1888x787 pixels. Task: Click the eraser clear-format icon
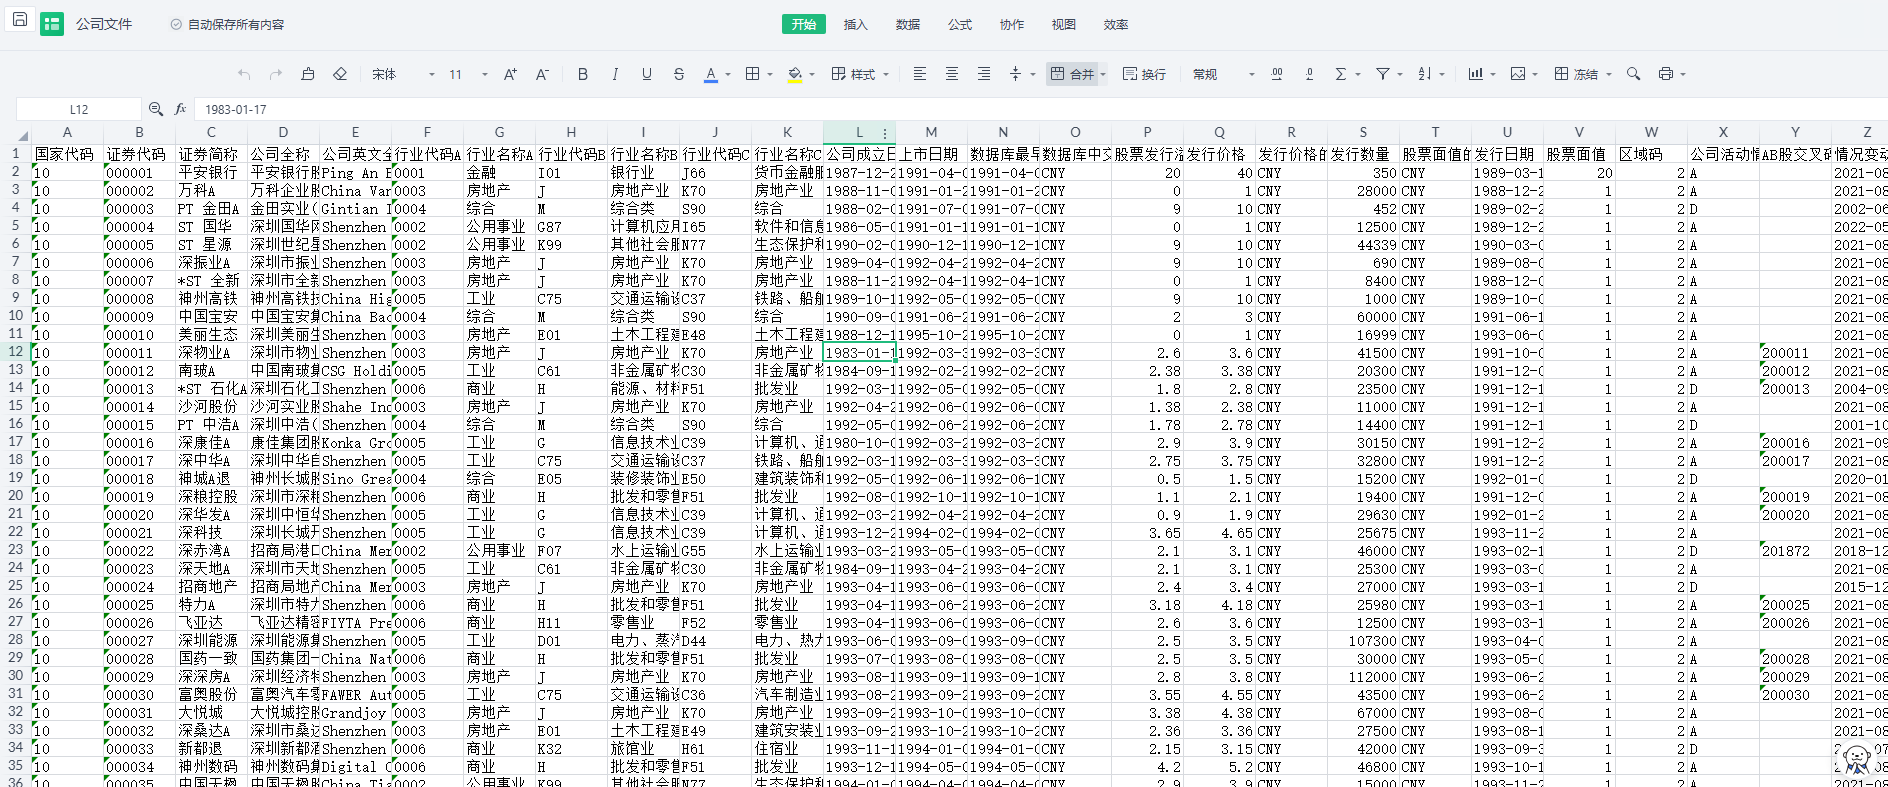tap(340, 74)
